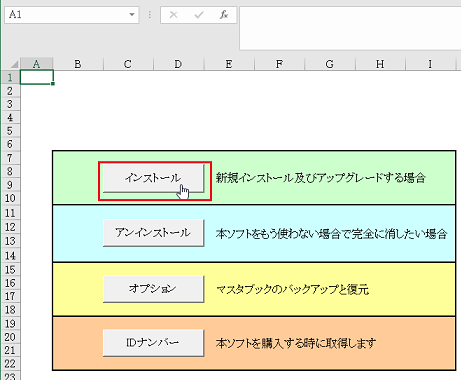The width and height of the screenshot is (461, 380).
Task: Click text 新規インストール及びアップグレードする場合
Action: pos(320,178)
